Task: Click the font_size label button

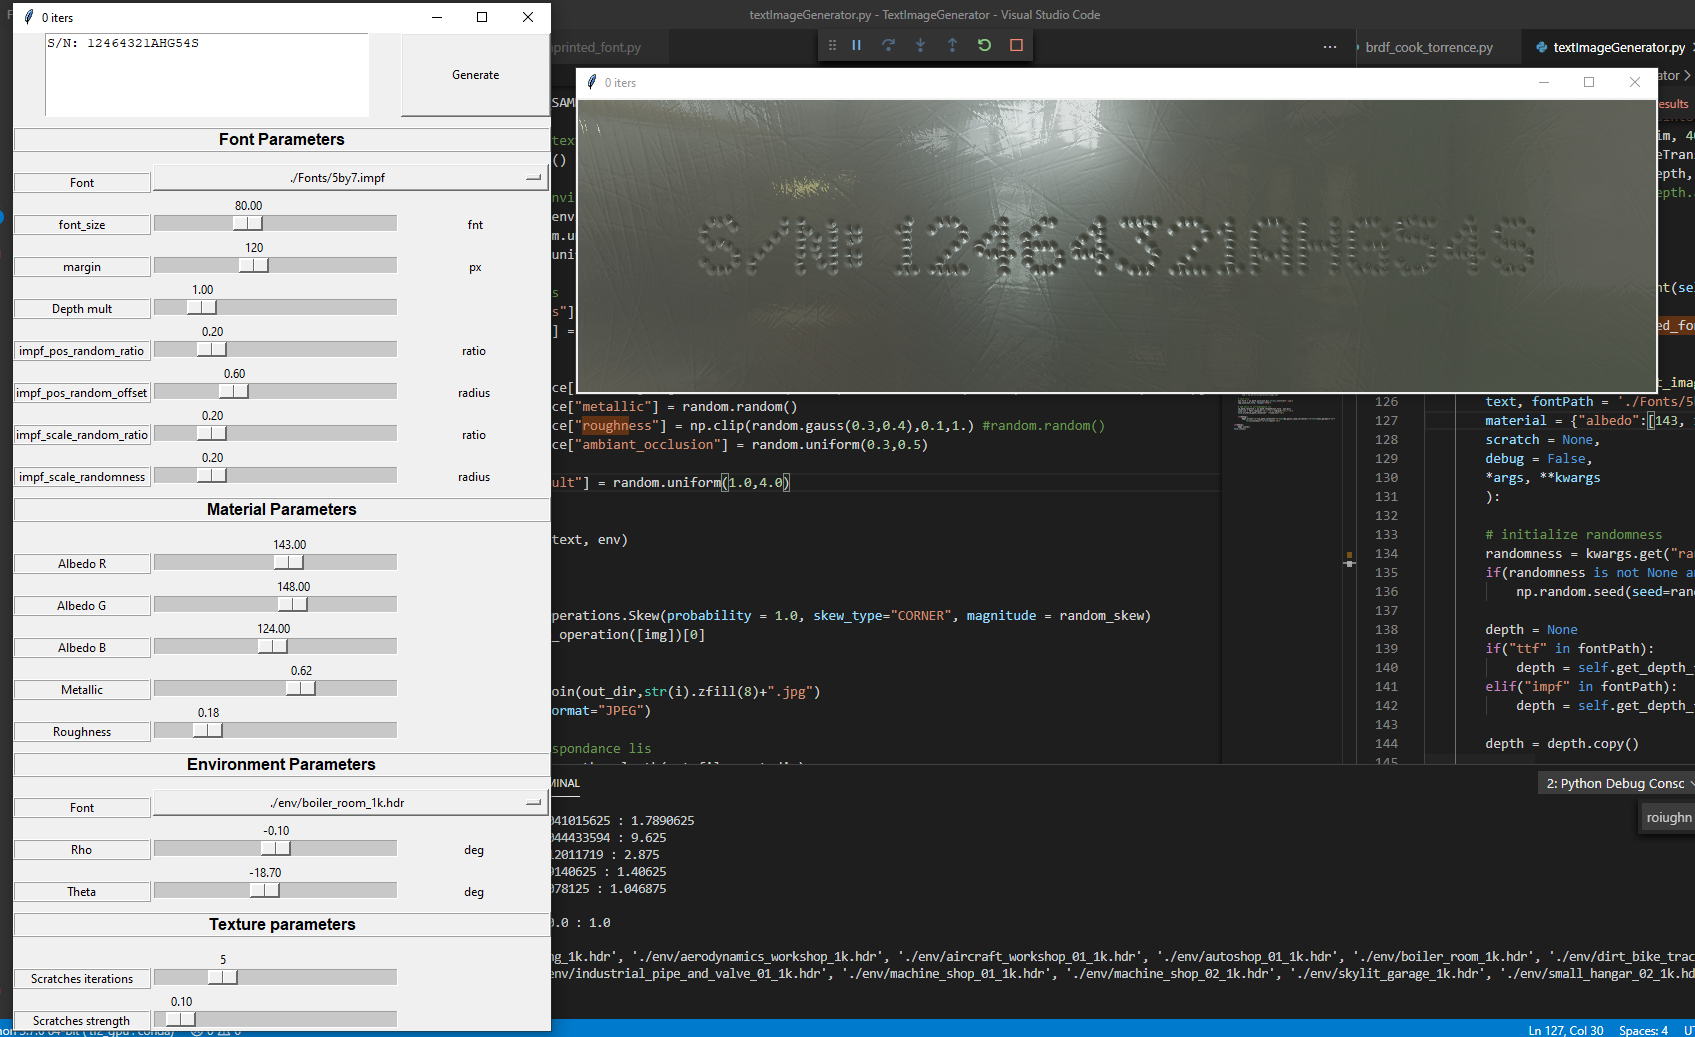Action: (x=82, y=225)
